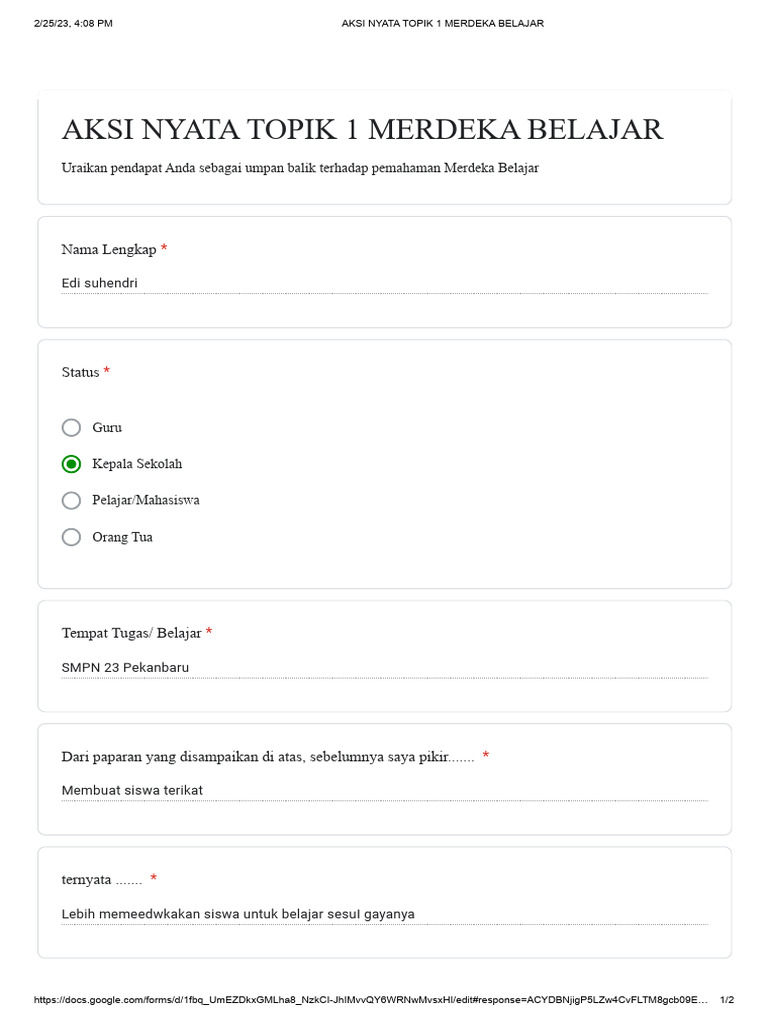Click the Nama Lengkap field containing Edi suhendri
Screen dimensions: 768x1024
point(385,283)
